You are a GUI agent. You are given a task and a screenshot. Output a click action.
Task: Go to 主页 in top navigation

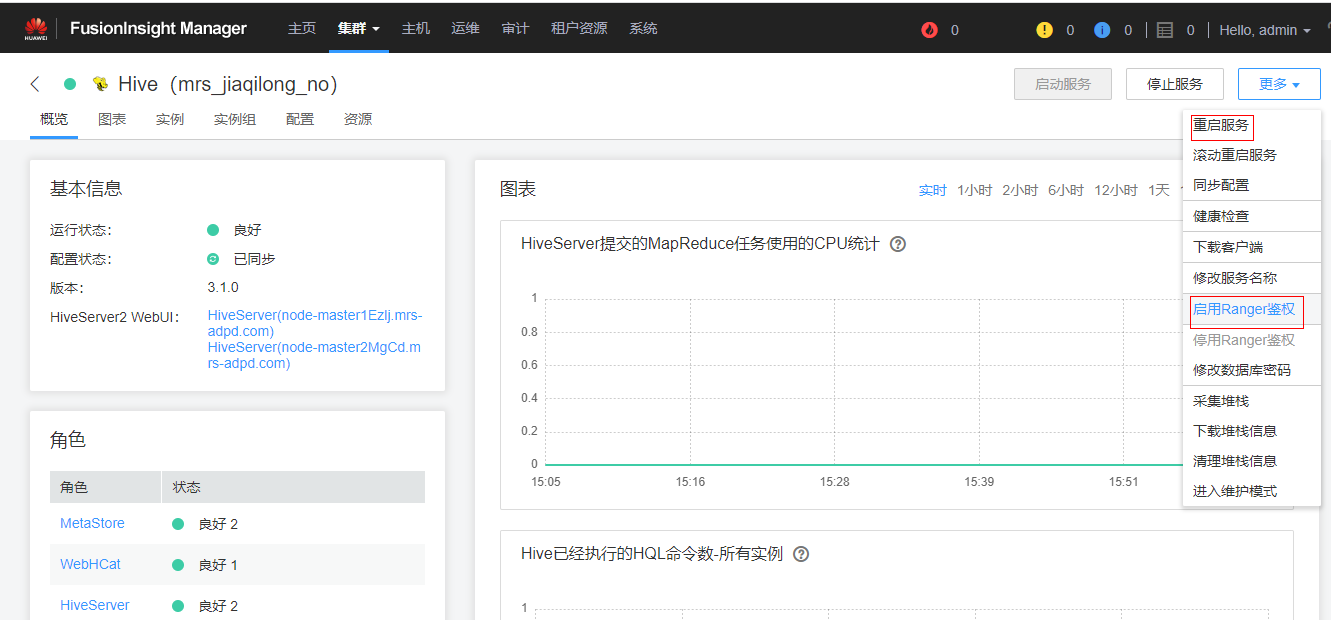(x=302, y=29)
